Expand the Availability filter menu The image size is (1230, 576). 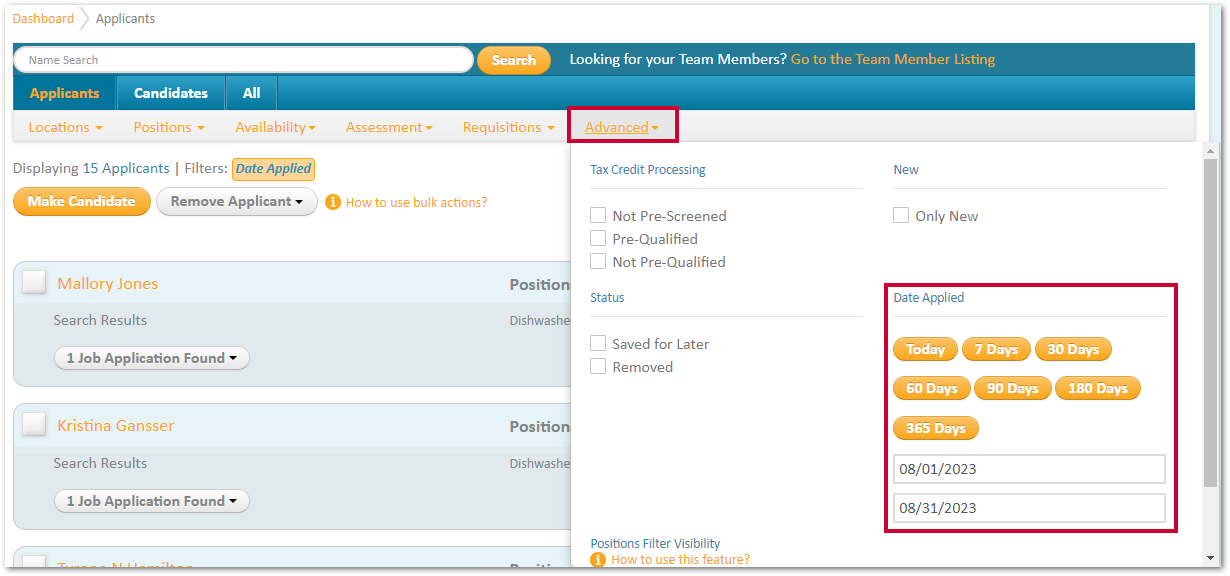(x=275, y=127)
